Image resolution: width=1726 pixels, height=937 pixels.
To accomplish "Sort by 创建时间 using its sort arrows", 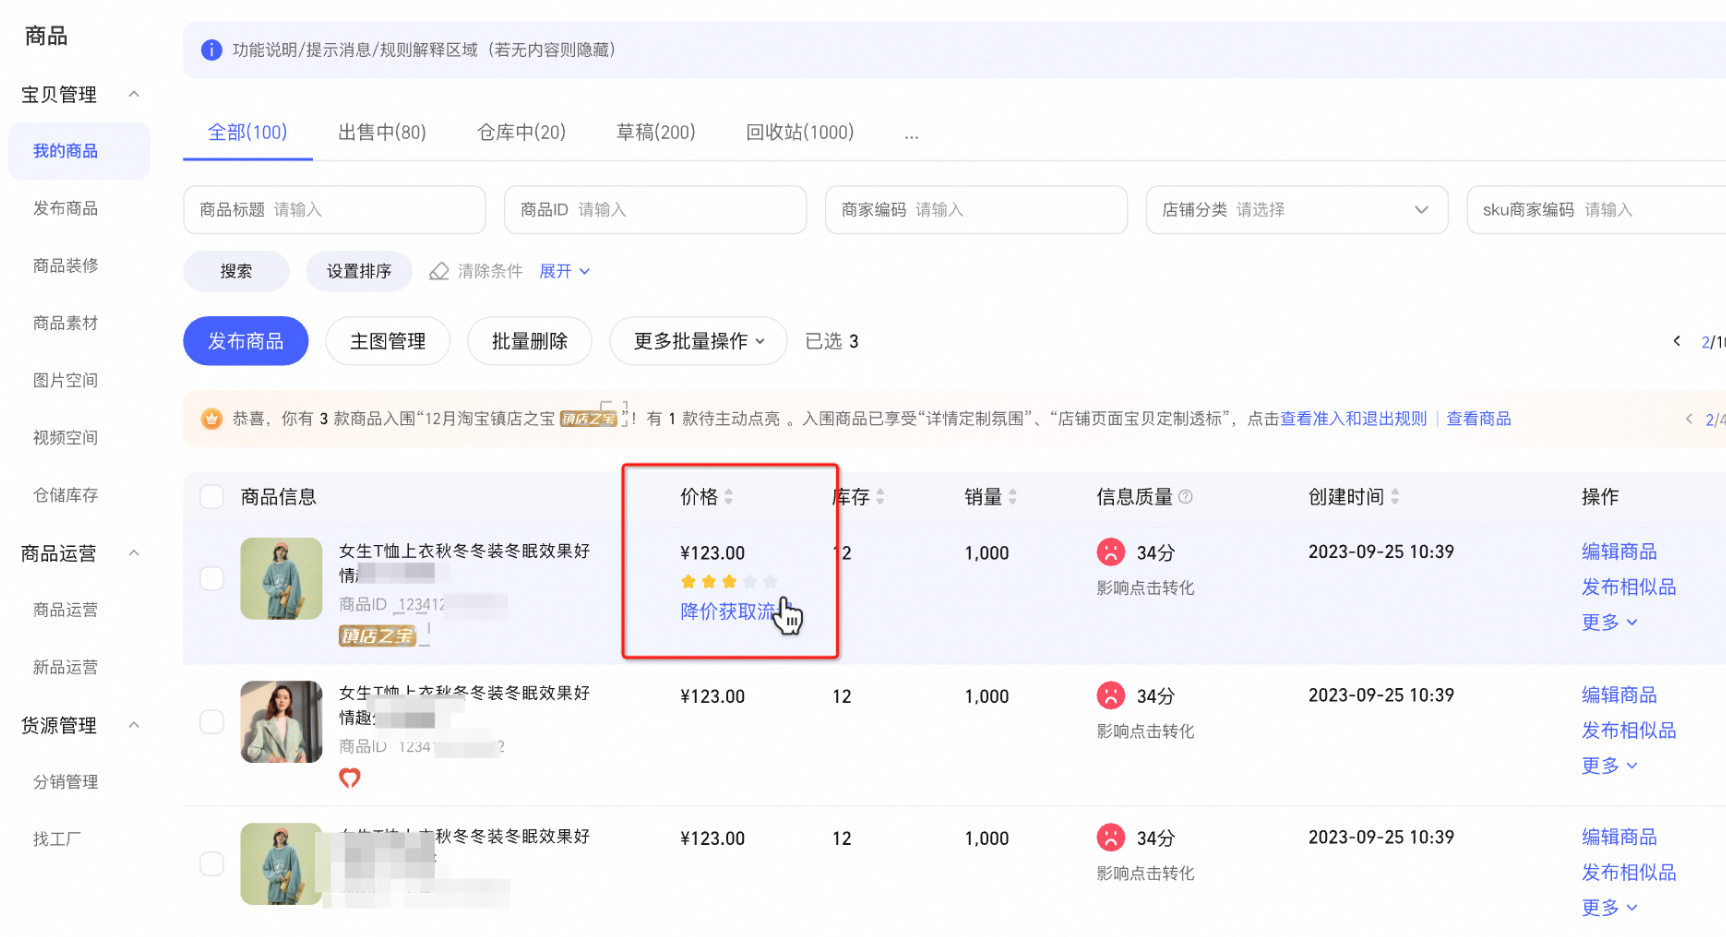I will point(1395,497).
